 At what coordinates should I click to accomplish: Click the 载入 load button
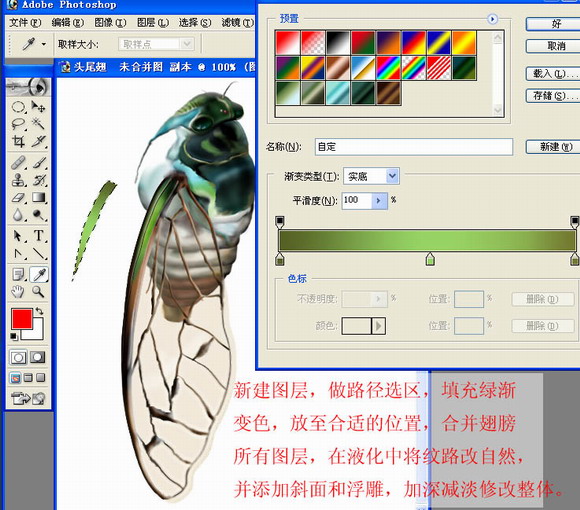(553, 74)
